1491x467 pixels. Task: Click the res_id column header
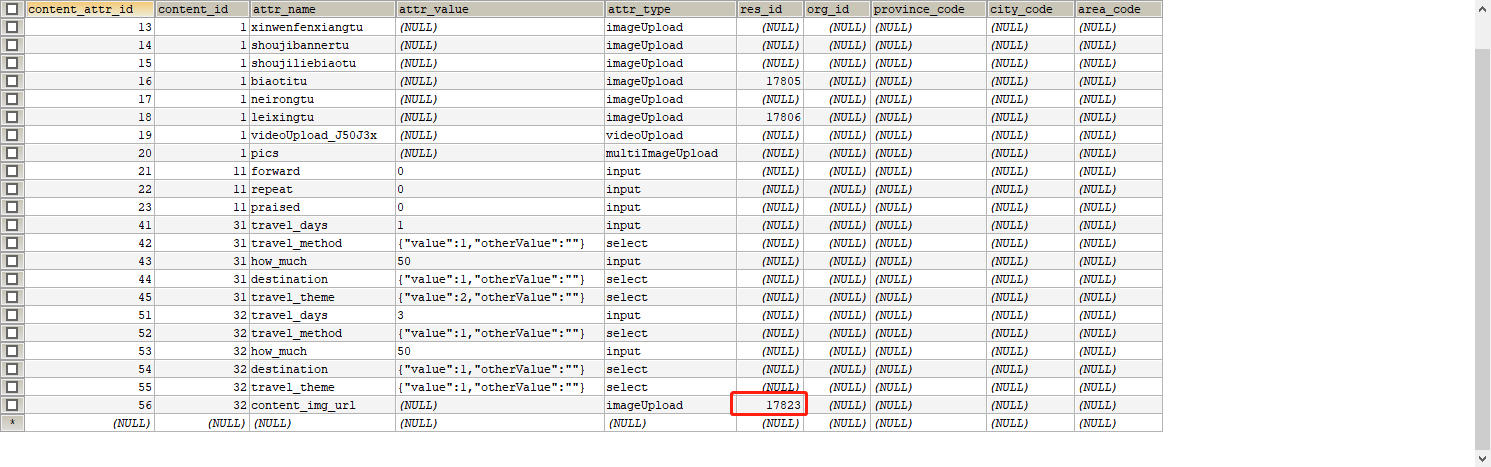click(770, 9)
